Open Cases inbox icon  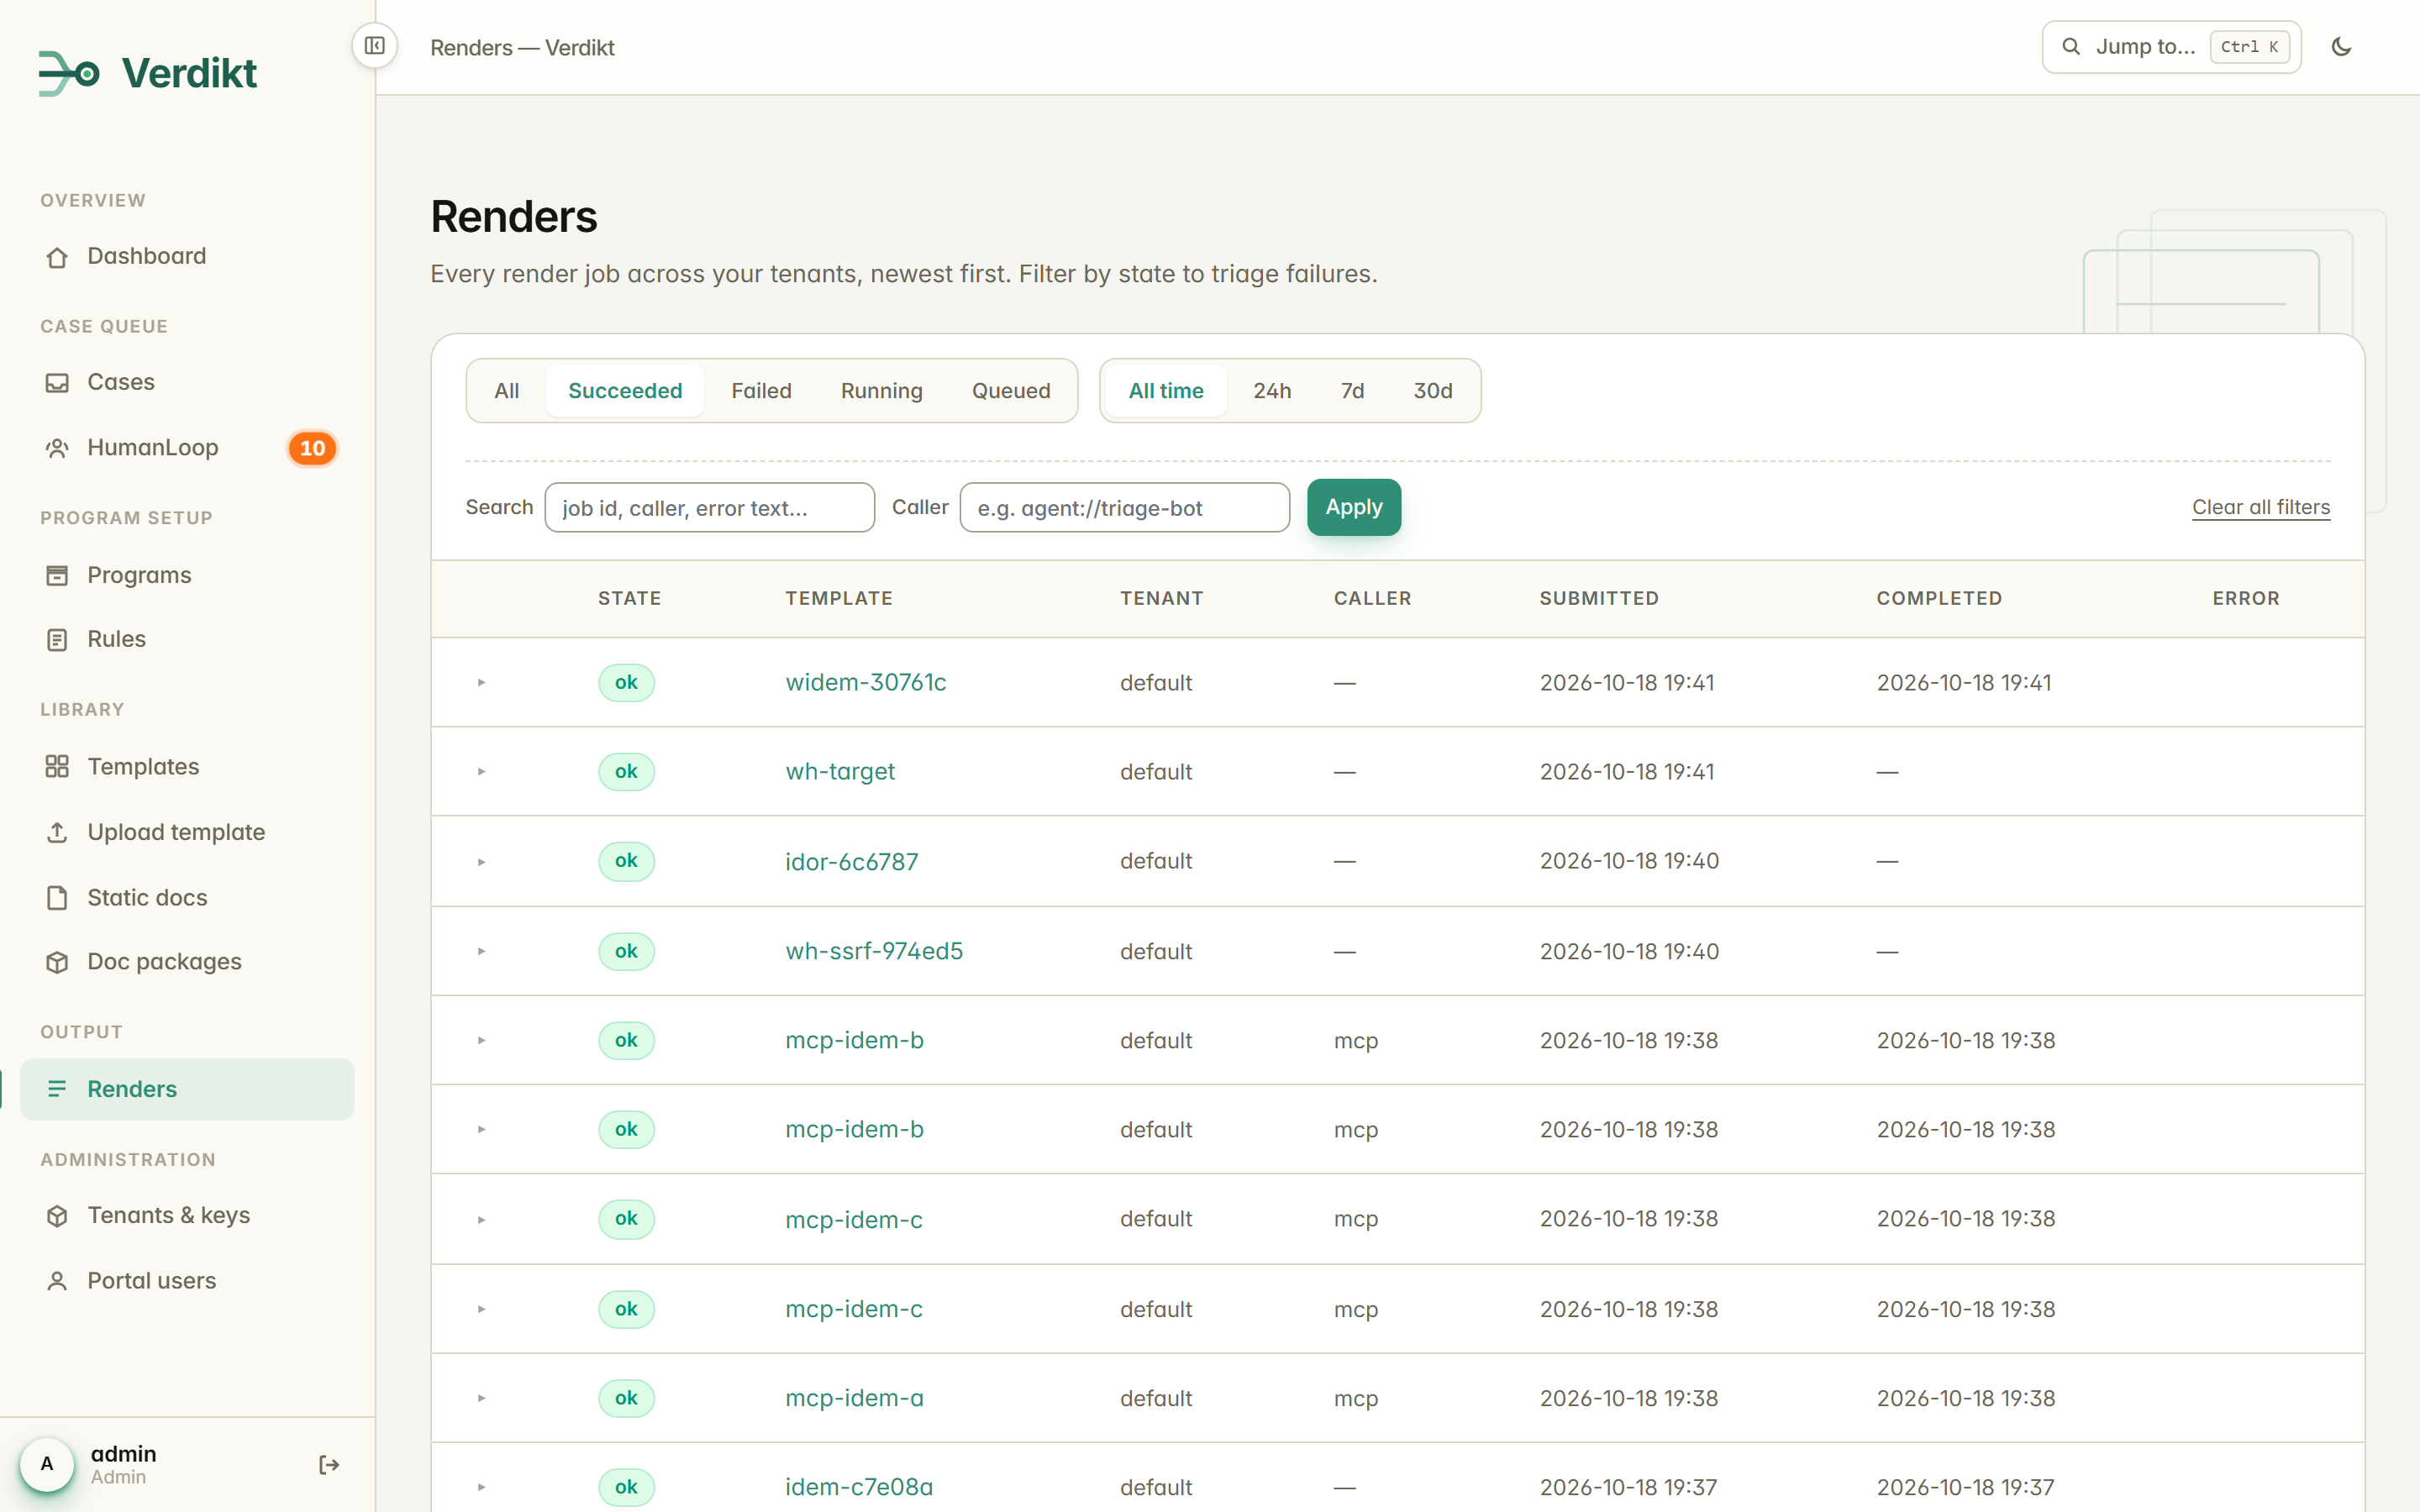(57, 383)
